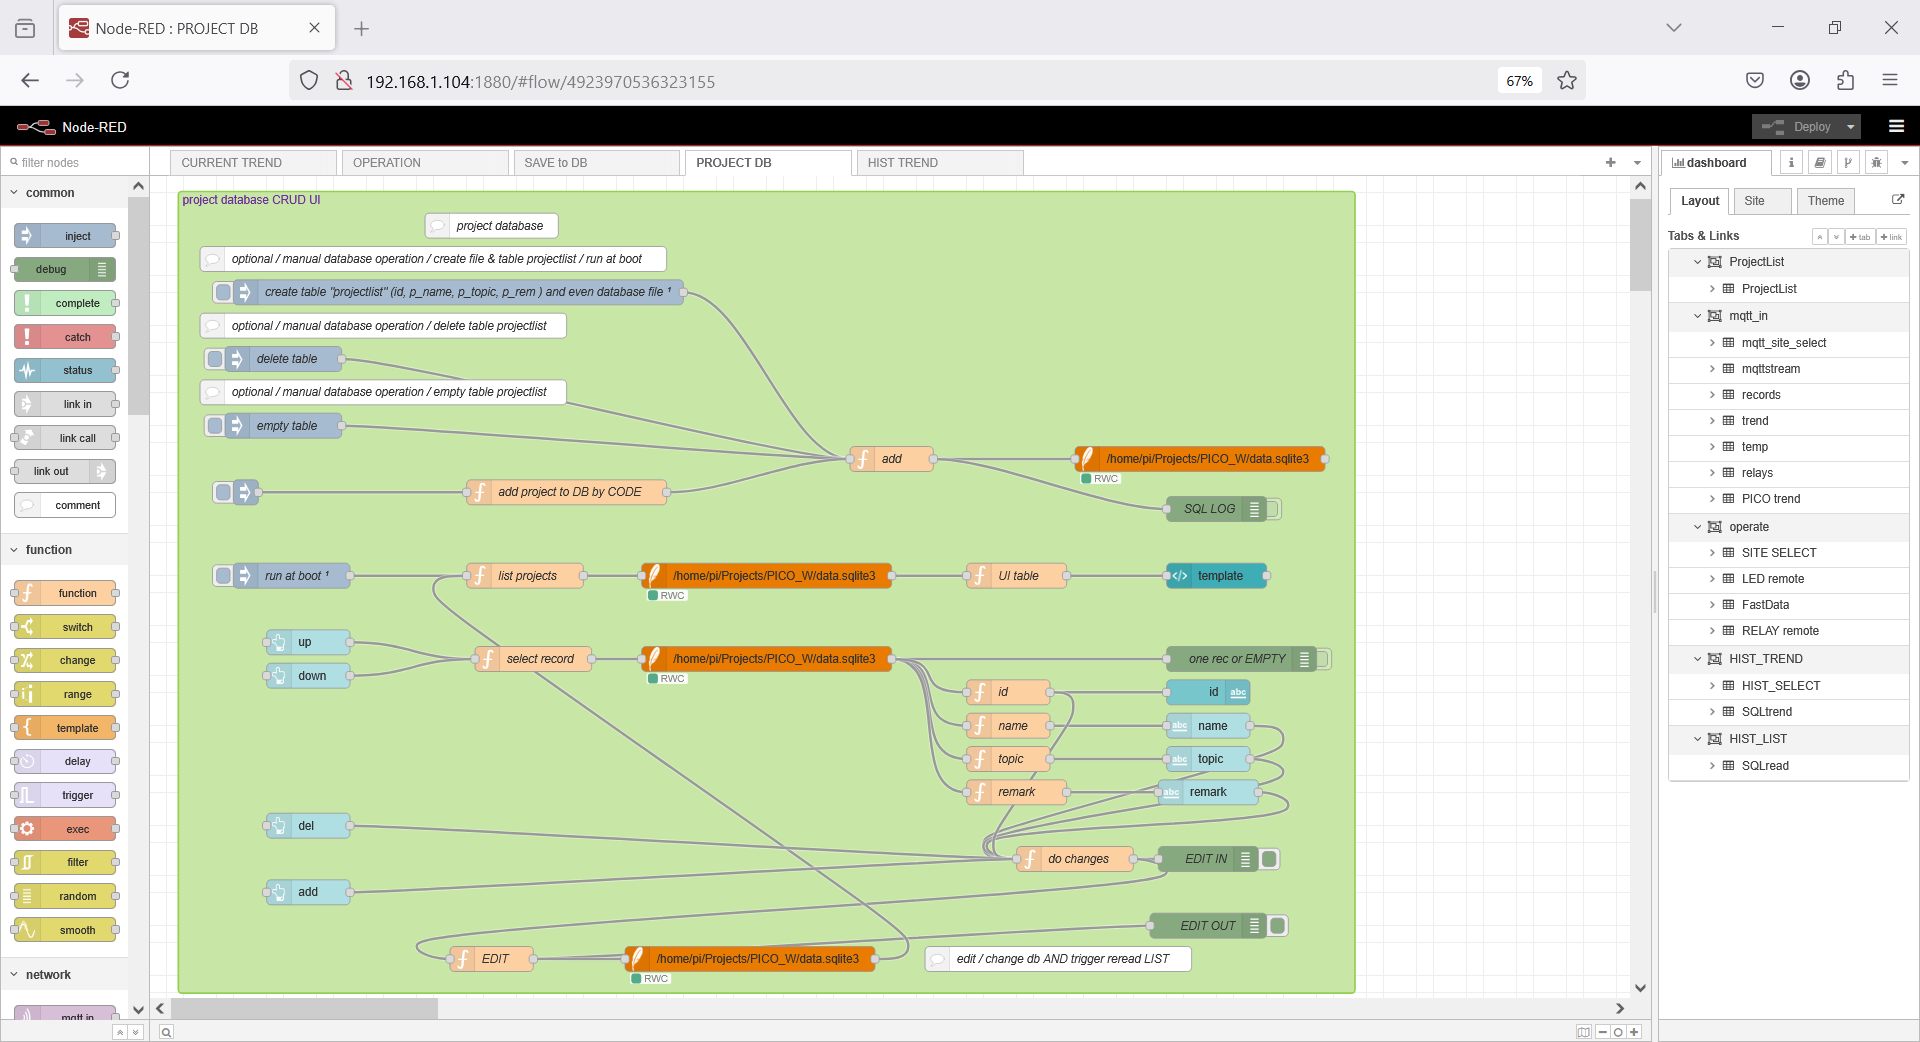Click the workspace search magnifier icon
The height and width of the screenshot is (1042, 1920).
point(166,1032)
